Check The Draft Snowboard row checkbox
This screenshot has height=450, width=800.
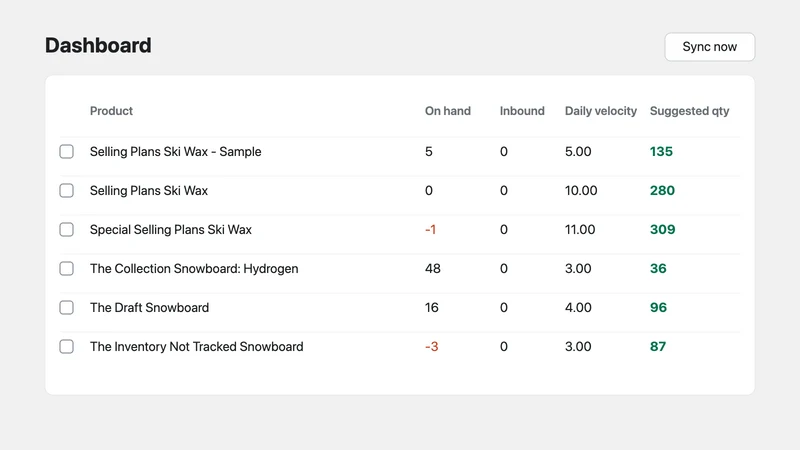66,308
